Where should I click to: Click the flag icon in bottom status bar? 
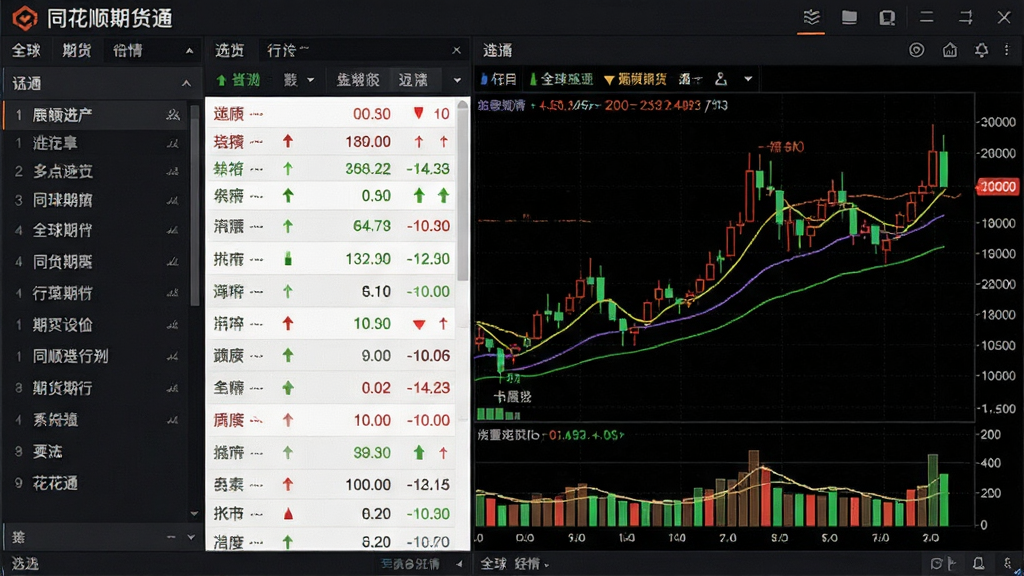click(x=952, y=563)
